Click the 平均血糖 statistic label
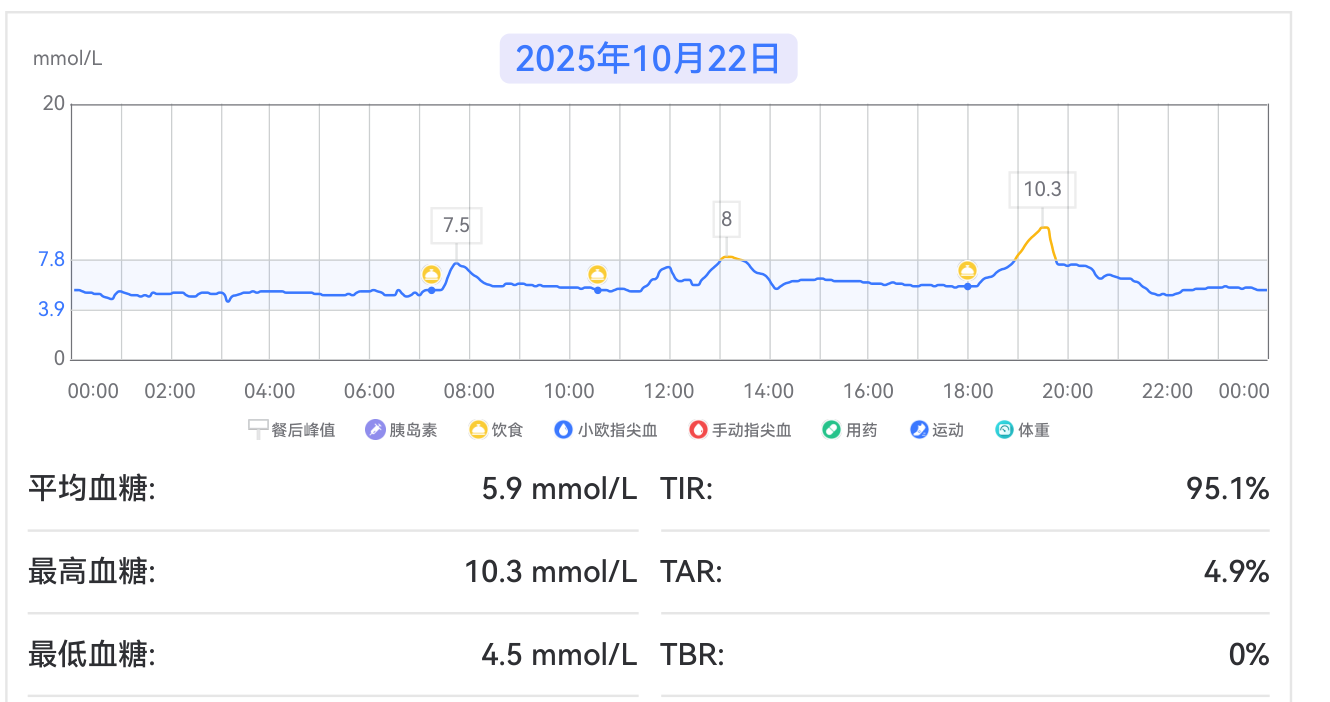 (x=92, y=489)
